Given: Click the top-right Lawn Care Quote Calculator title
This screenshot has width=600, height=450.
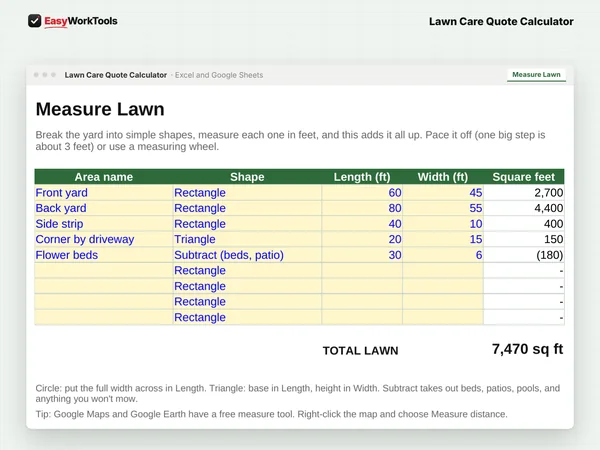Looking at the screenshot, I should tap(501, 21).
